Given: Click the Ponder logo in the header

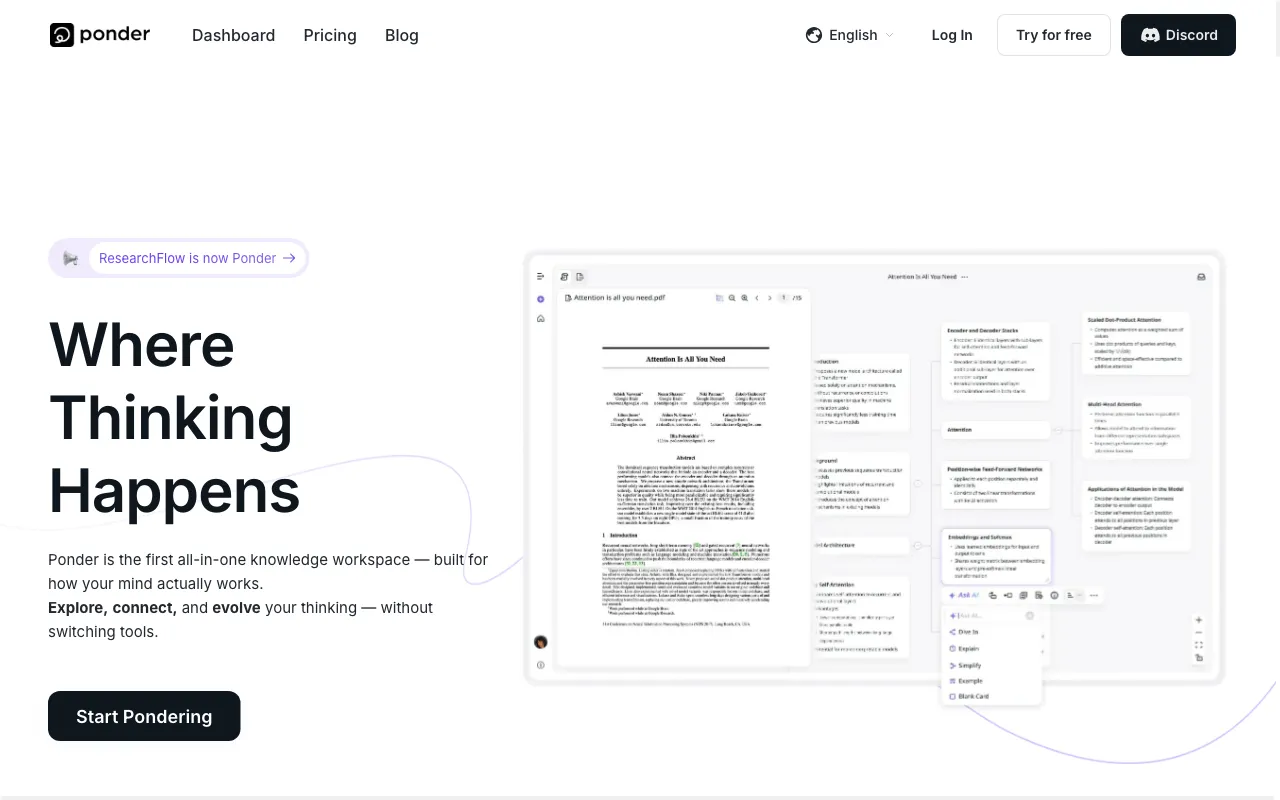Looking at the screenshot, I should click(x=100, y=35).
